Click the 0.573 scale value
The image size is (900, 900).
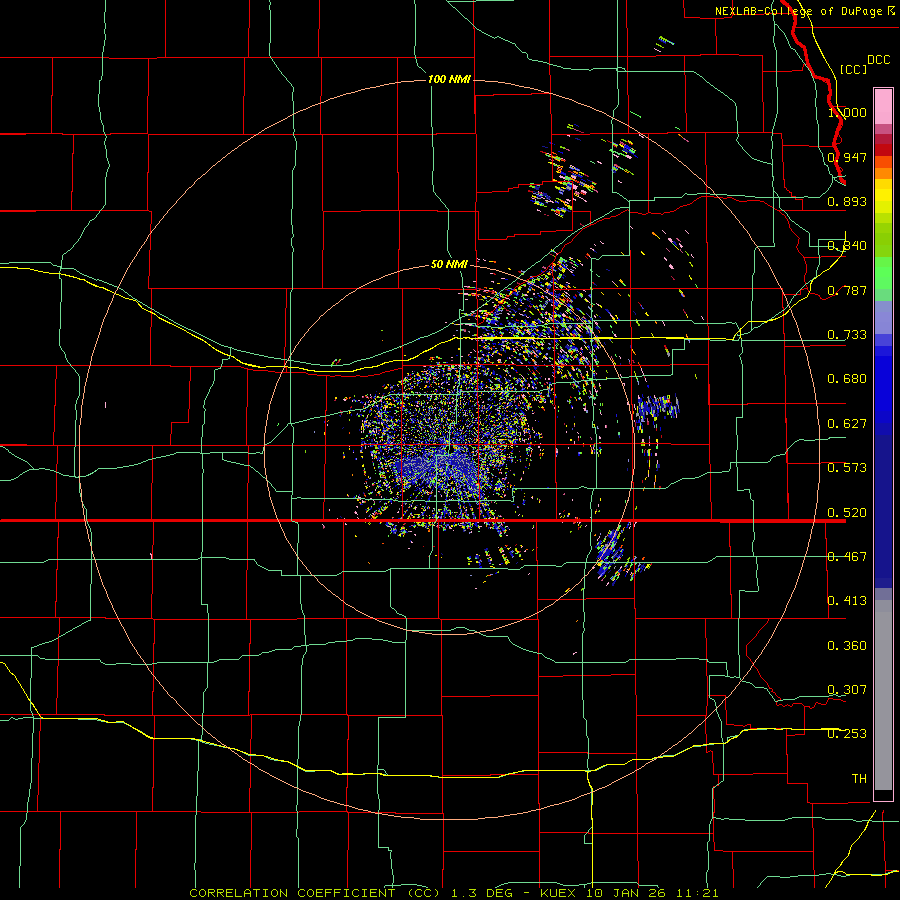click(x=847, y=468)
